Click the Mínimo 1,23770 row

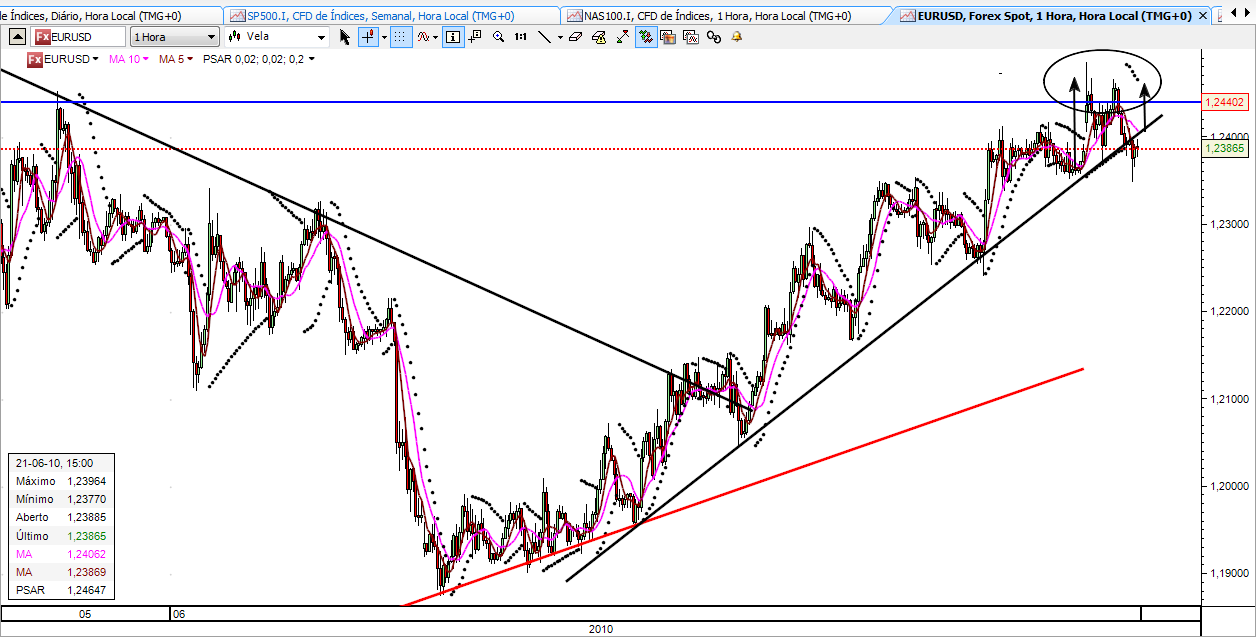pos(62,499)
